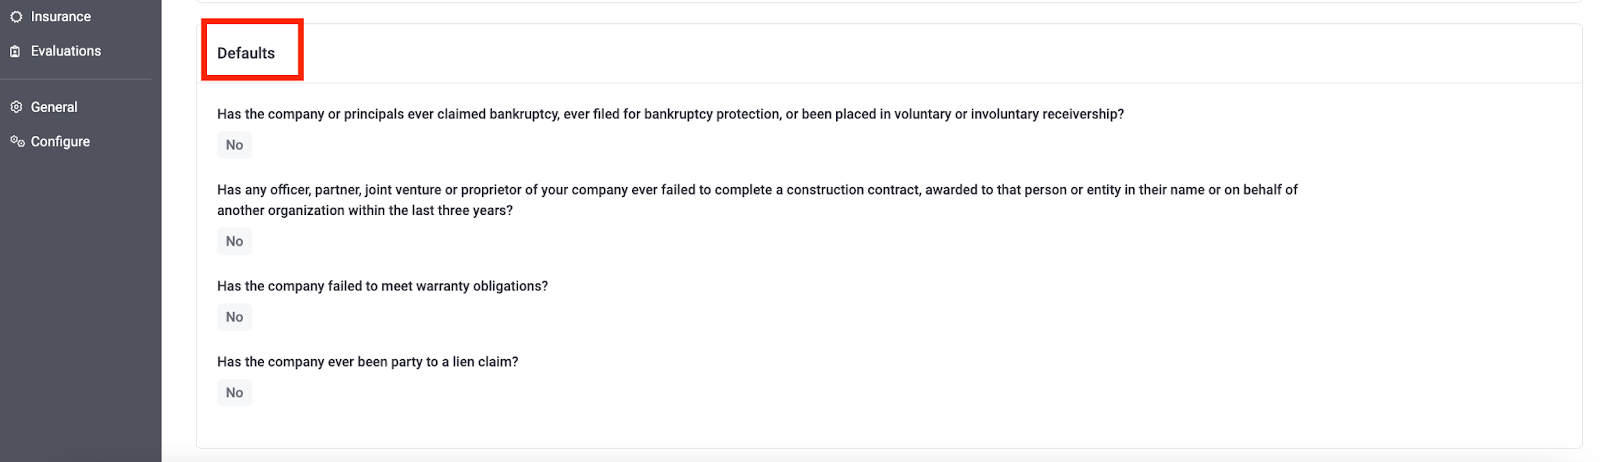This screenshot has width=1600, height=462.
Task: Click the Insurance icon in the sidebar
Action: tap(16, 17)
